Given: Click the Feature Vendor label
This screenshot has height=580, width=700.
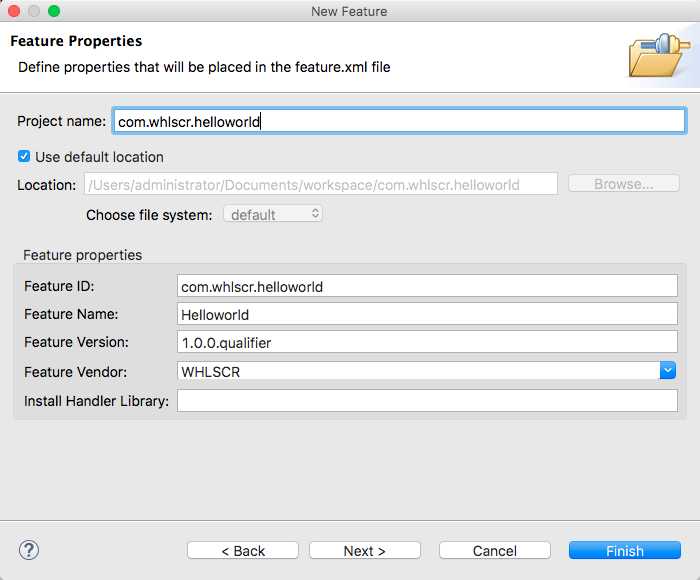Looking at the screenshot, I should tap(75, 371).
